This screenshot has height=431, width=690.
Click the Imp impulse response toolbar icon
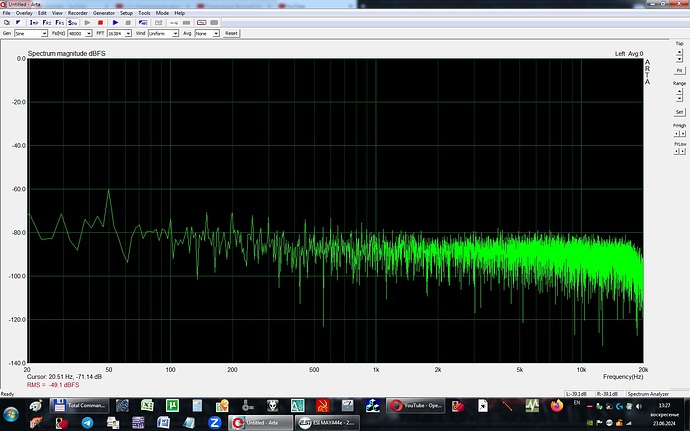point(34,22)
